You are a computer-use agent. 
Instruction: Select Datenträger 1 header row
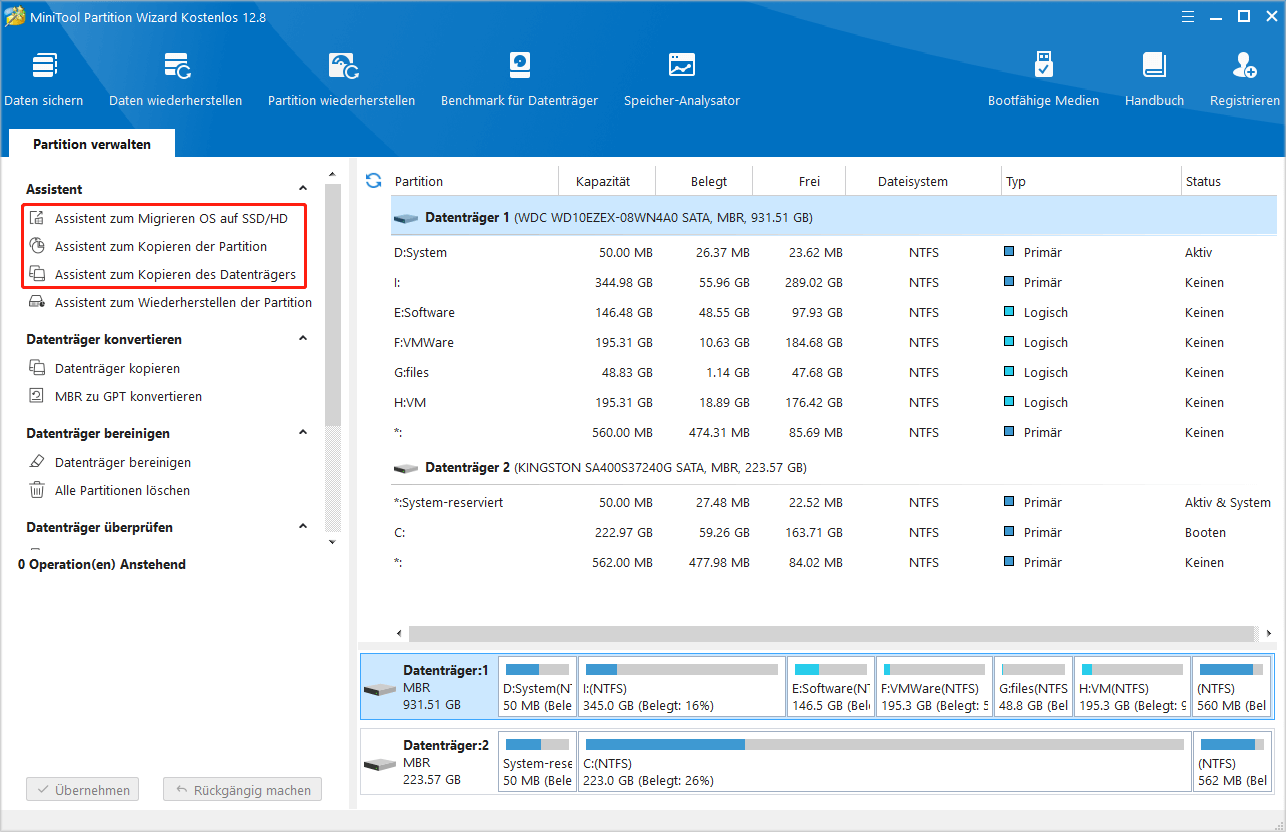coord(834,216)
